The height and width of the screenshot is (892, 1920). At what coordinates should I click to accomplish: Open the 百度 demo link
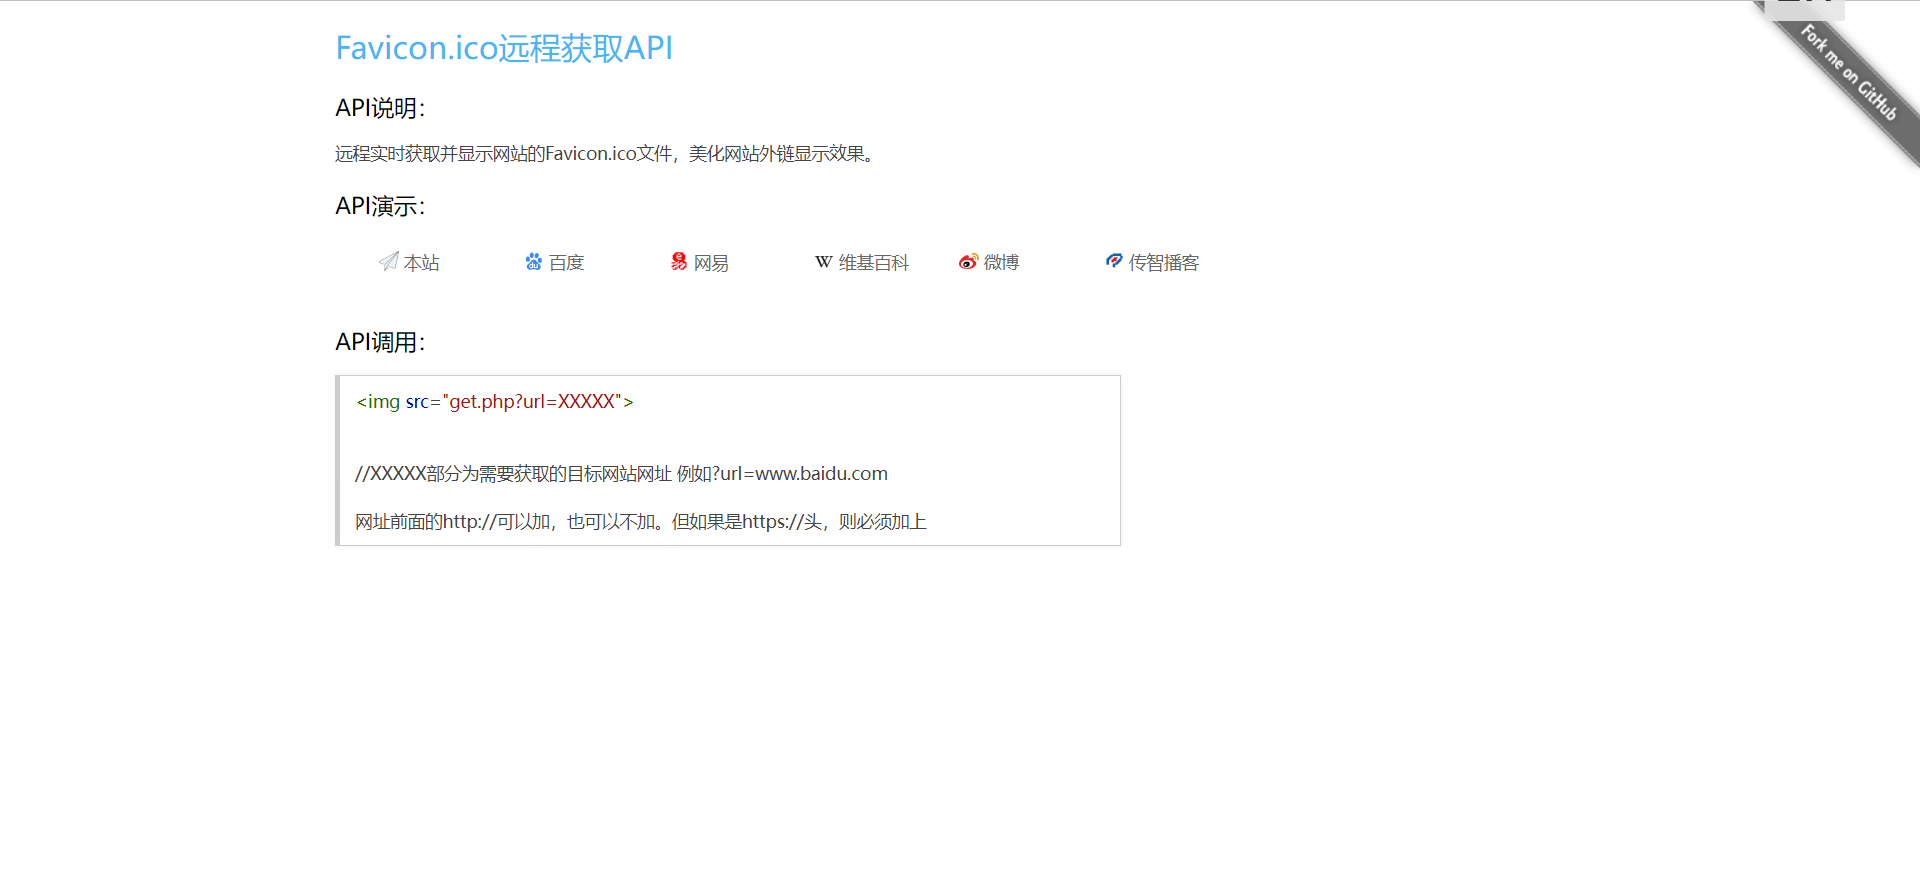click(567, 262)
